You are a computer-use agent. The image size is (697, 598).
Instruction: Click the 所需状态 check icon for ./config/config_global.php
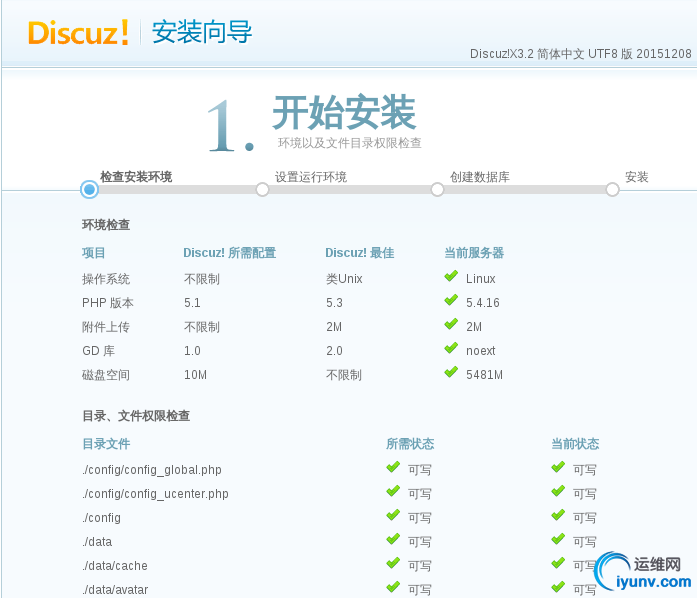(393, 467)
